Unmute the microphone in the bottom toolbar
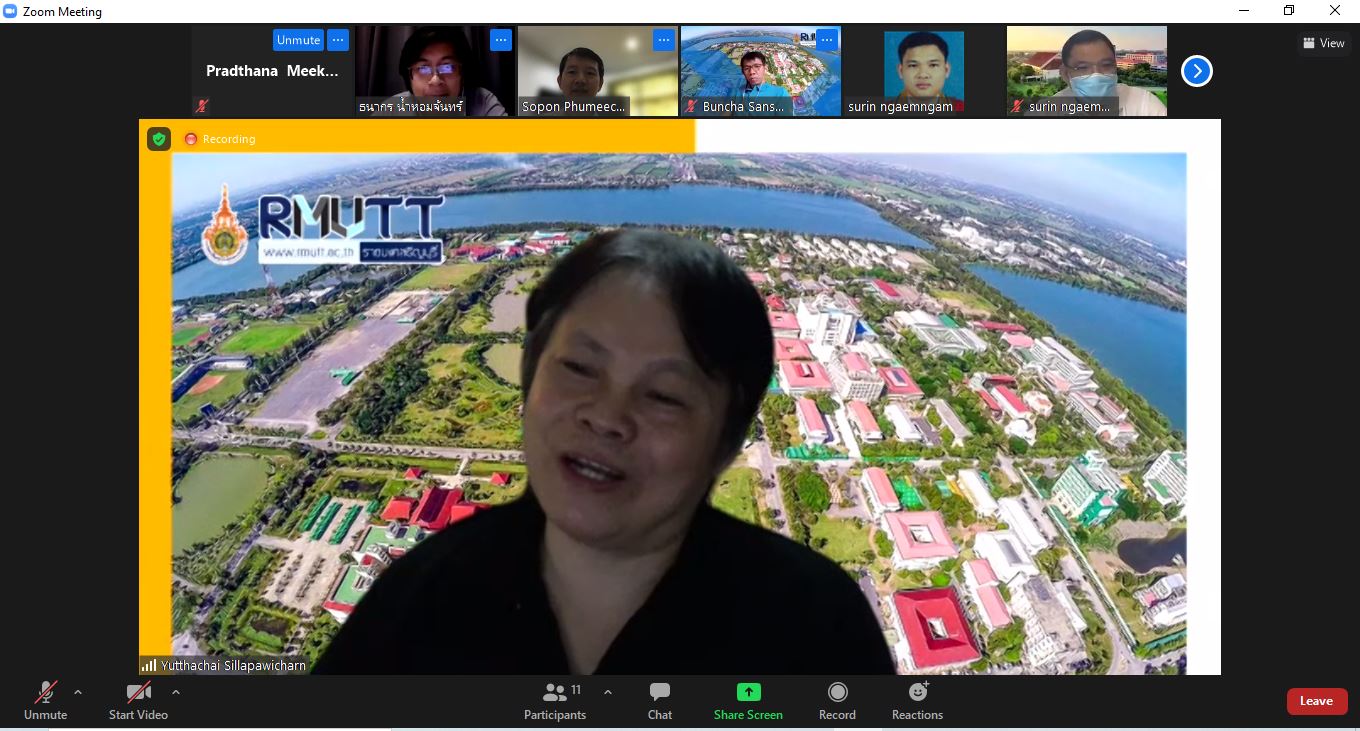Screen dimensions: 1360x731 pyautogui.click(x=45, y=700)
